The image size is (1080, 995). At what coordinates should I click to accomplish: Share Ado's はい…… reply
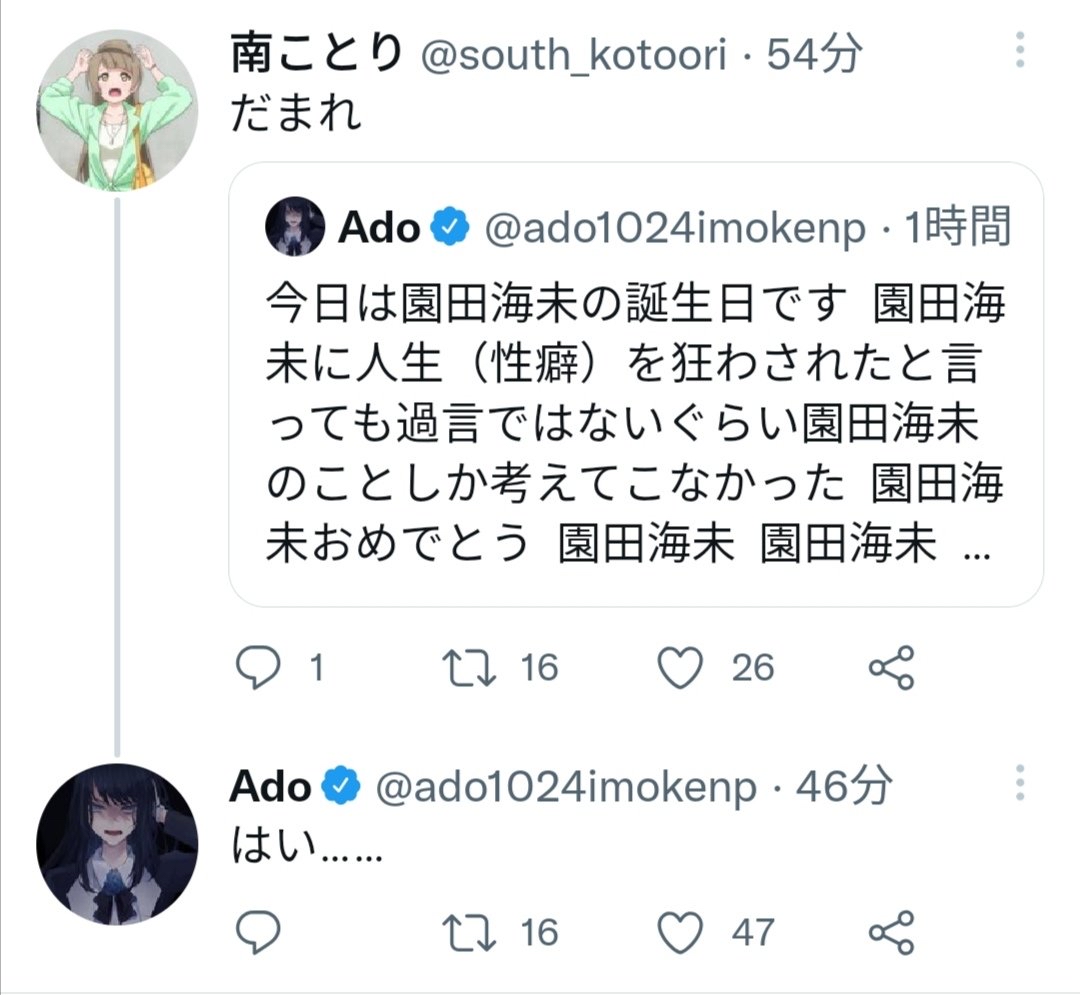point(891,932)
